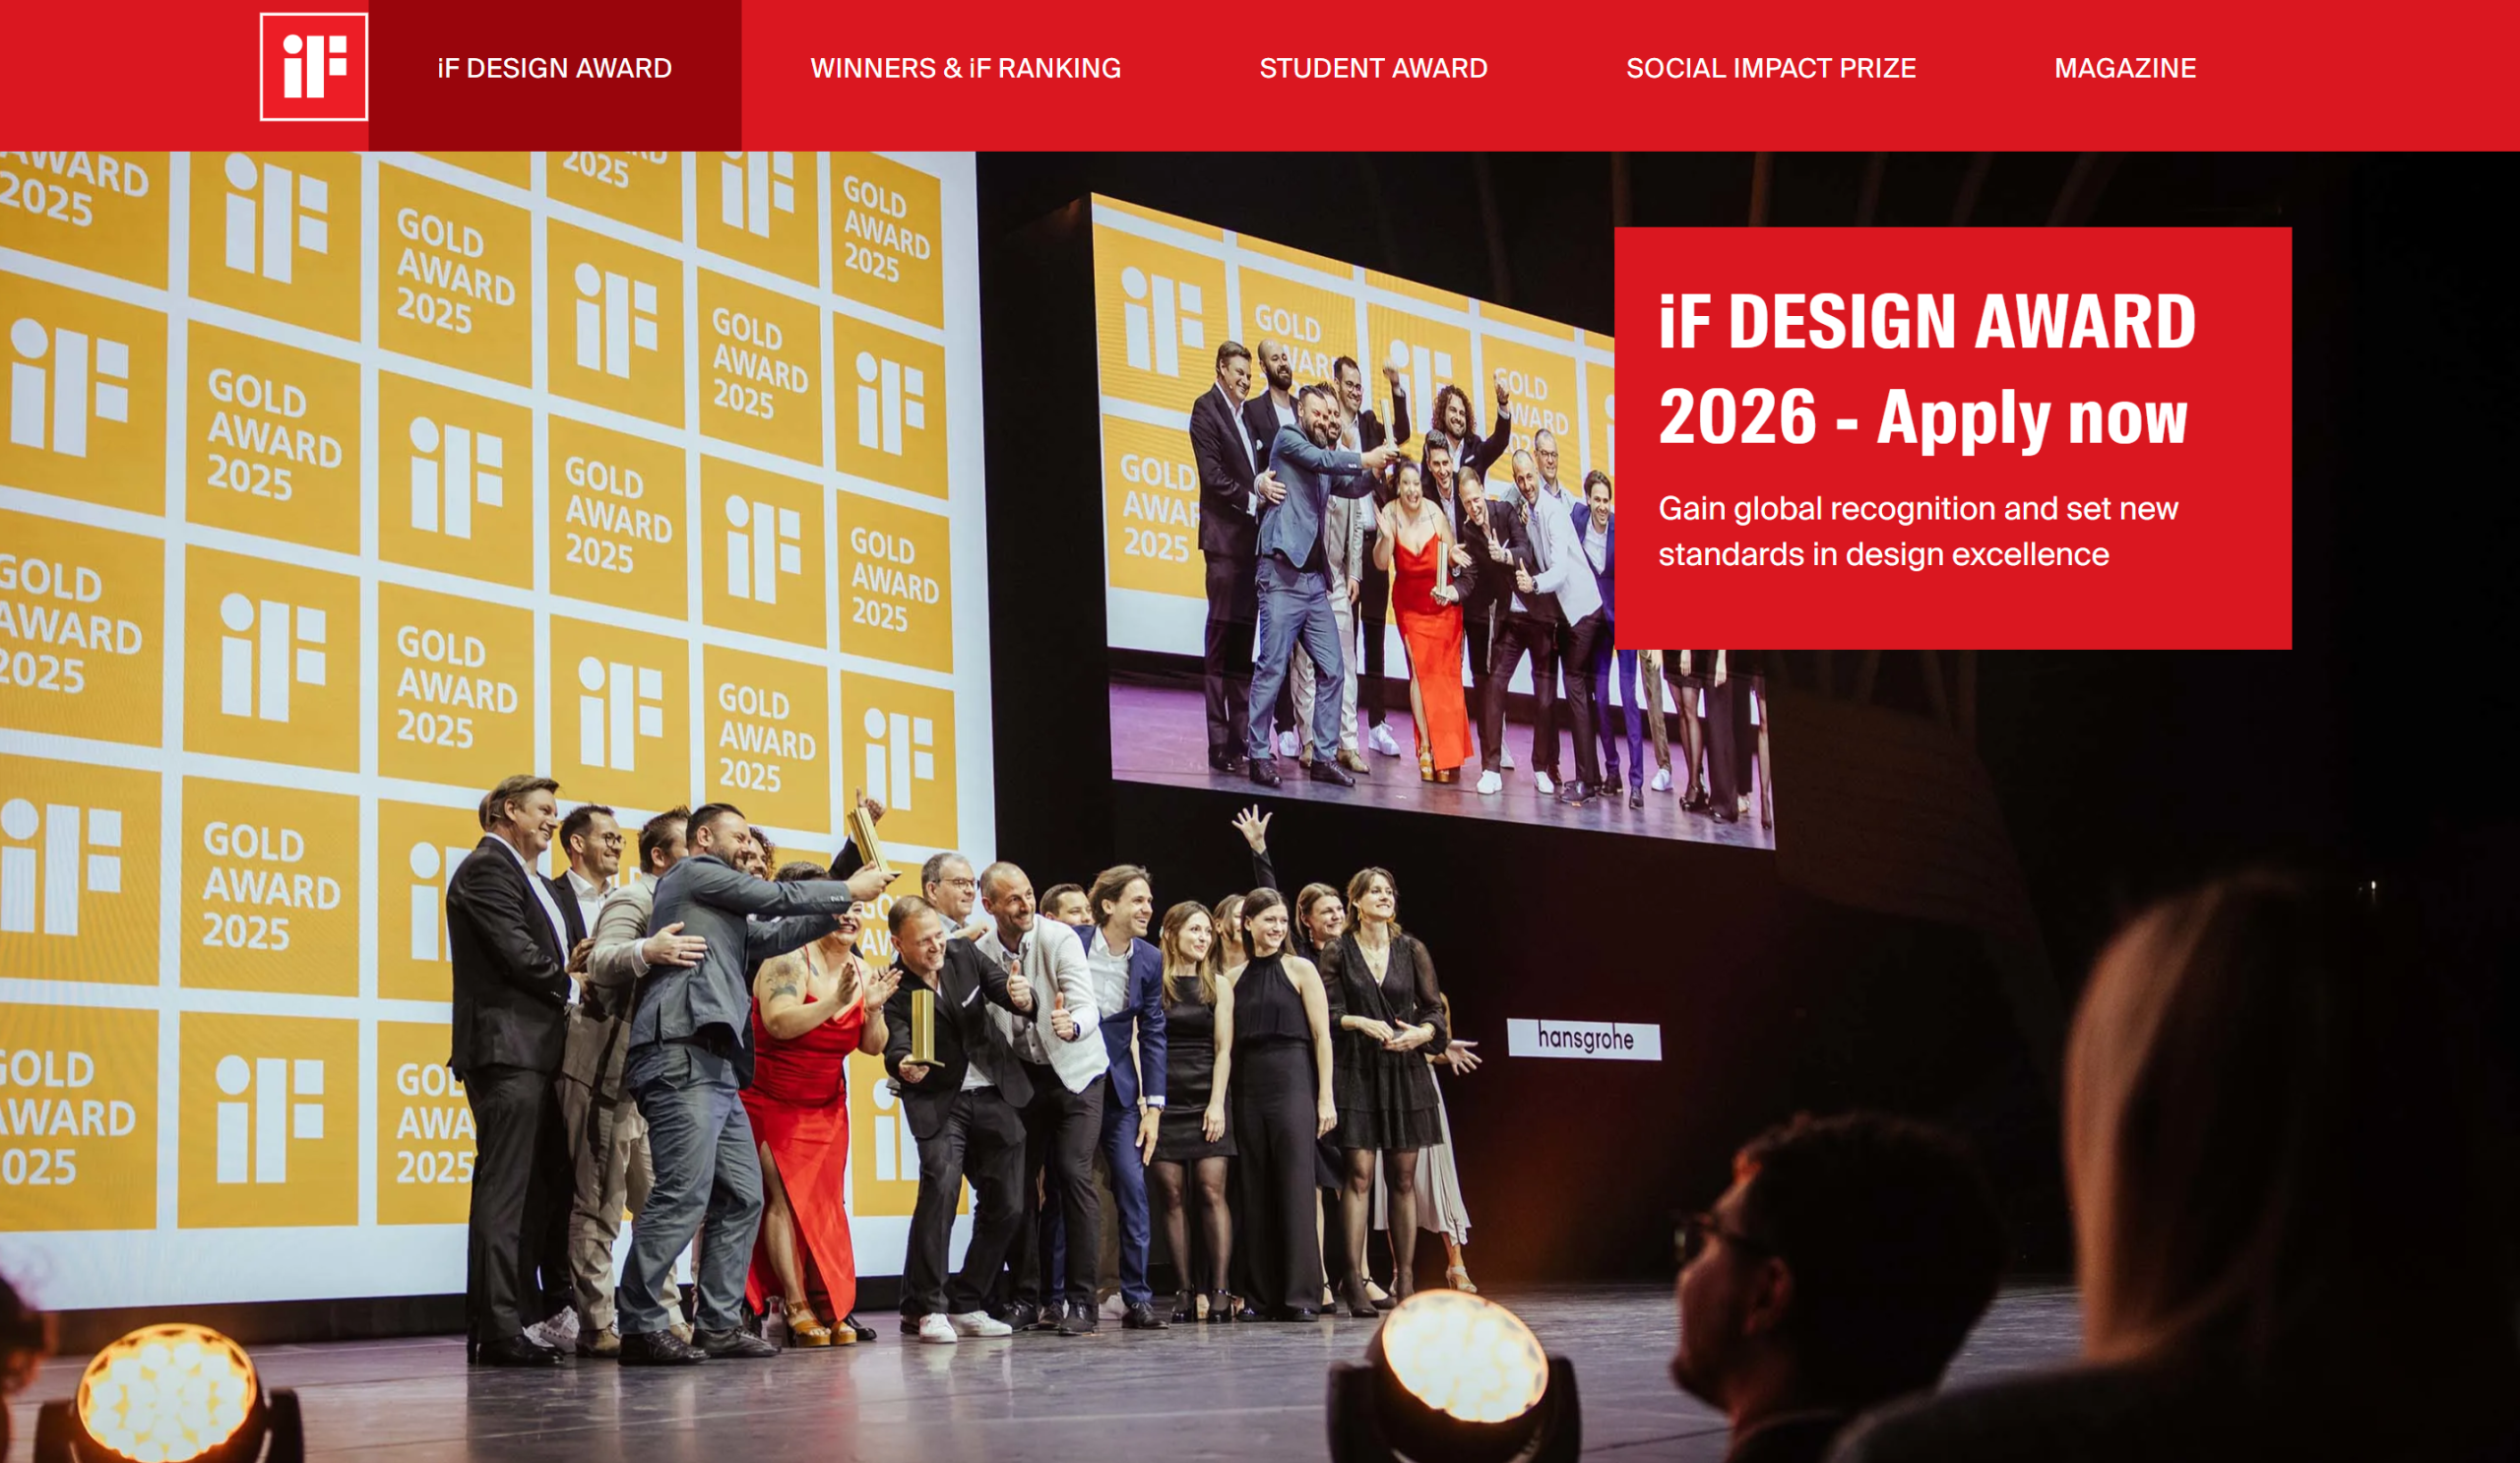Open SOCIAL IMPACT PRIZE menu item
This screenshot has height=1463, width=2520.
[1771, 68]
